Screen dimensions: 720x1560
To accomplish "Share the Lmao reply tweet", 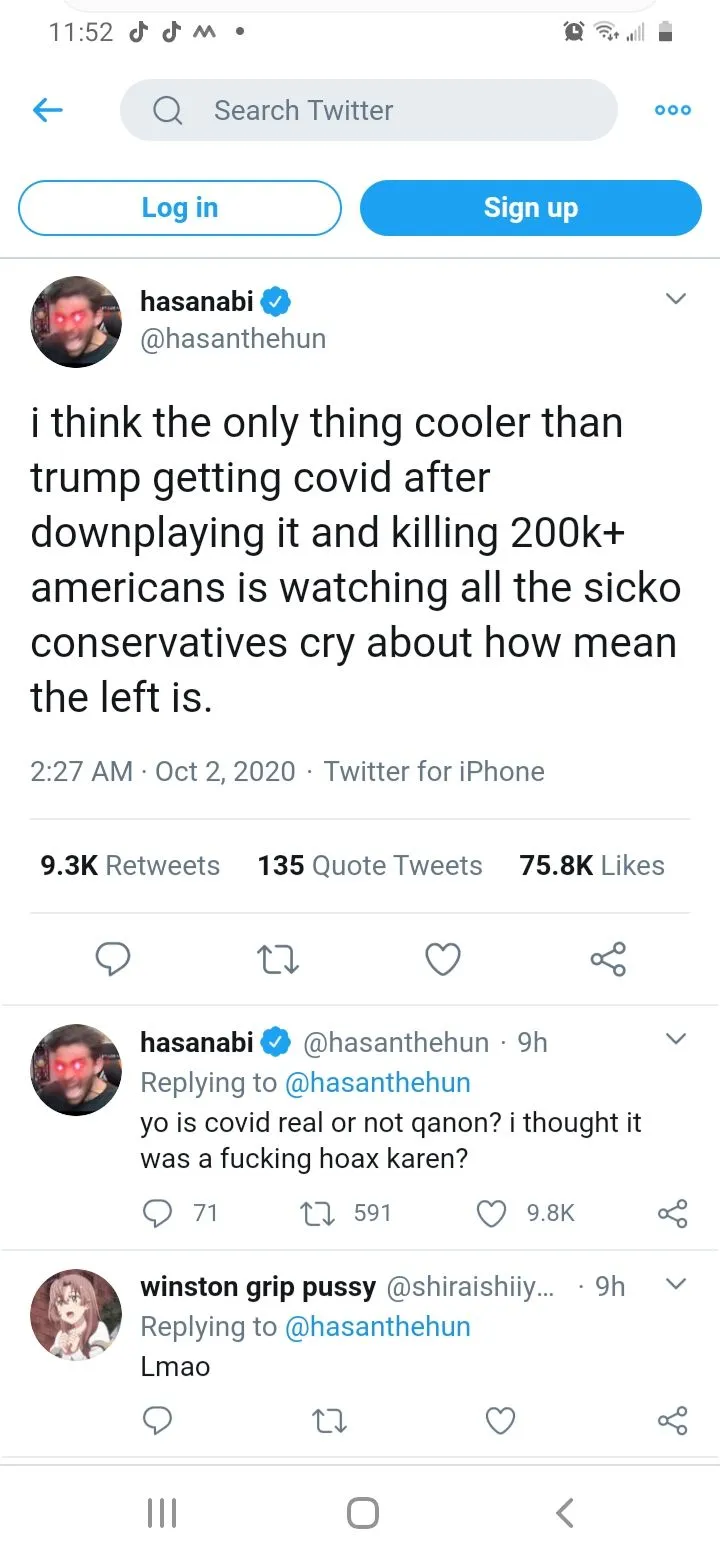I will (x=672, y=1420).
